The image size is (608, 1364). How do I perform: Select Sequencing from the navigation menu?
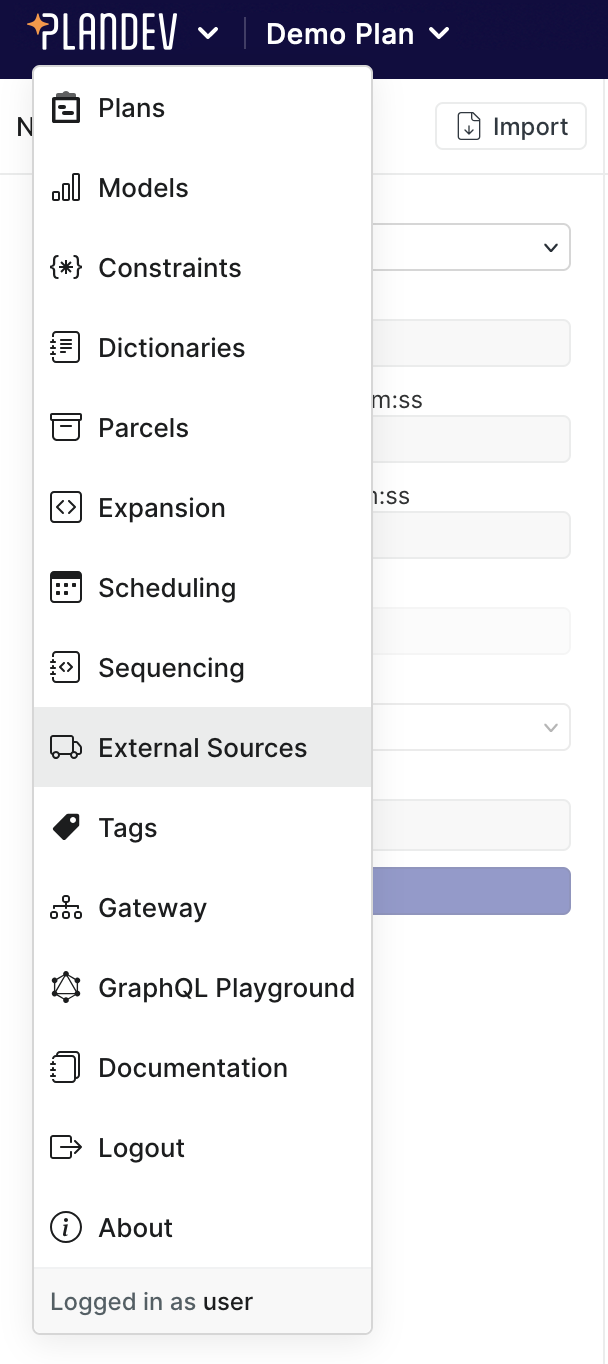pyautogui.click(x=170, y=667)
